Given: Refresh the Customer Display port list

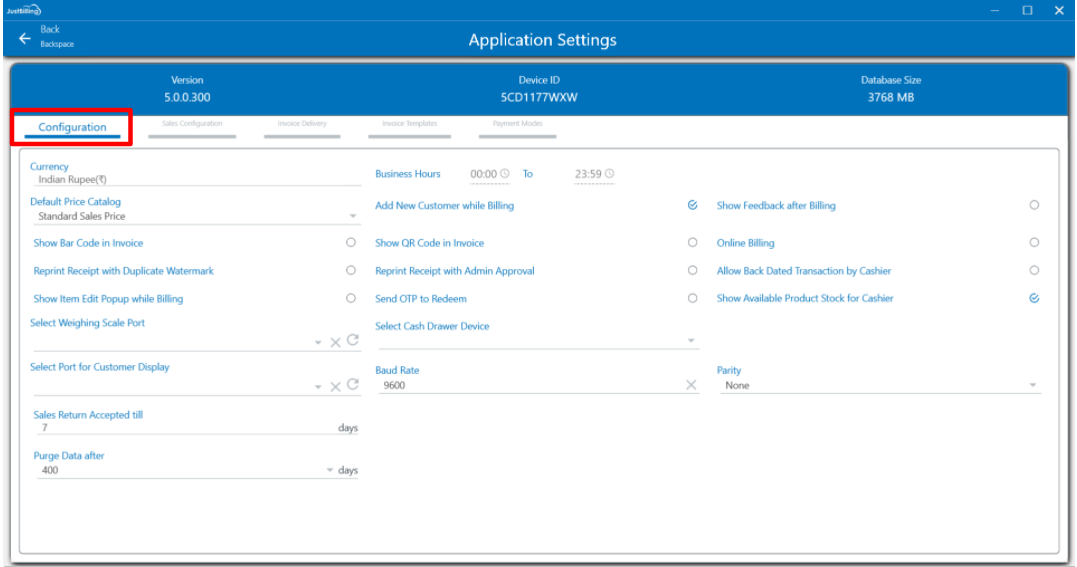Looking at the screenshot, I should [x=352, y=386].
